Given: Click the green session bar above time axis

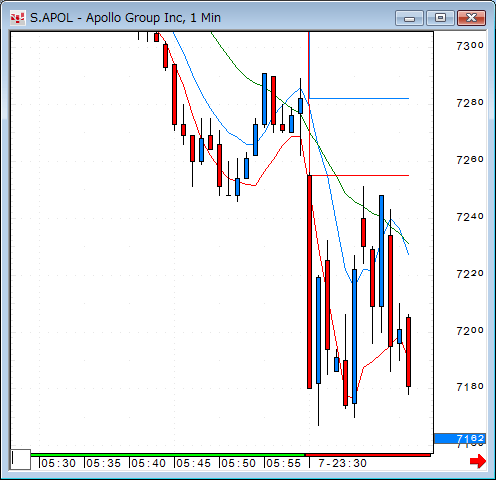Looking at the screenshot, I should [x=168, y=455].
